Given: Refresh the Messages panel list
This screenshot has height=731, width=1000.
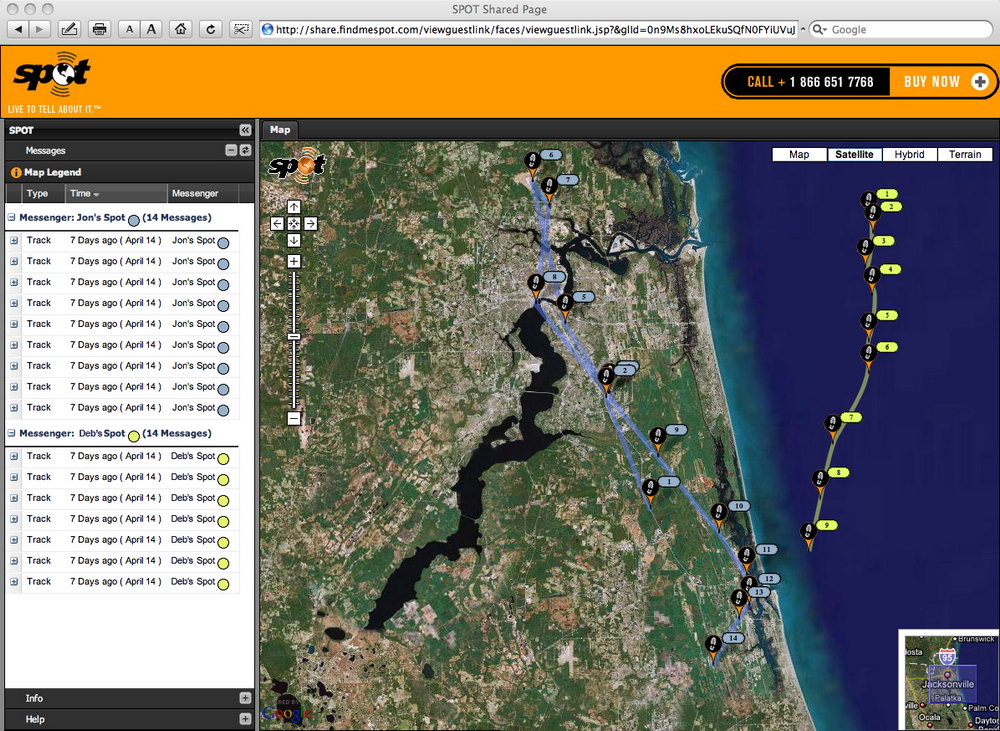Looking at the screenshot, I should [245, 150].
